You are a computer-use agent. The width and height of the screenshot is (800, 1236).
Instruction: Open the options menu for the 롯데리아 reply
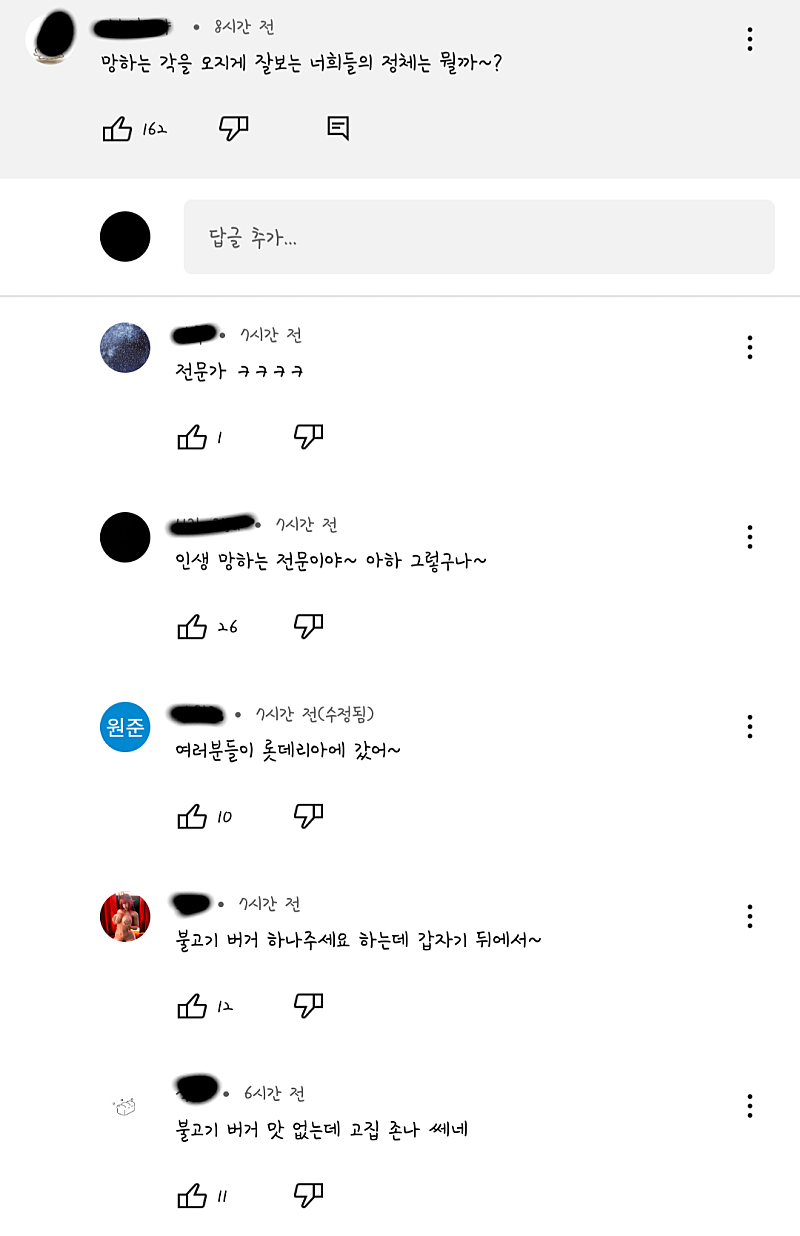(x=750, y=727)
